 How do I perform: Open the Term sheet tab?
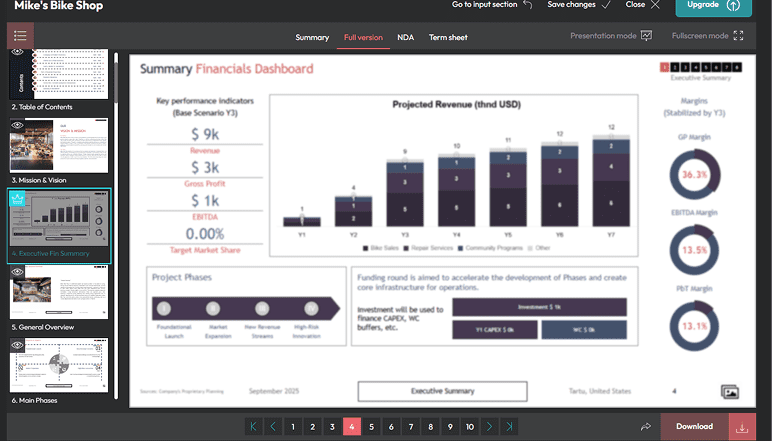tap(448, 37)
